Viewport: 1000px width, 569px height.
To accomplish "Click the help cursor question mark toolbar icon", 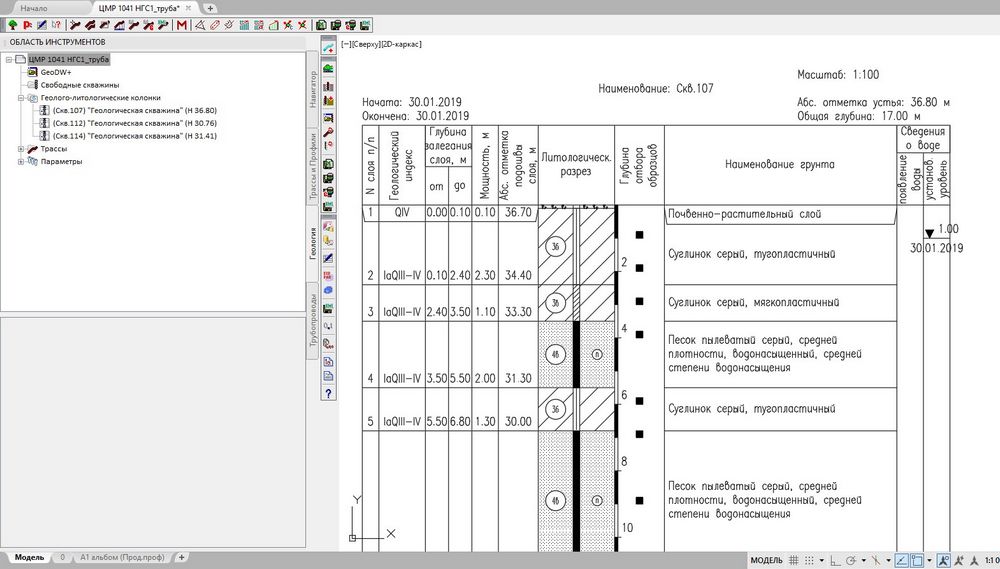I will pyautogui.click(x=56, y=25).
